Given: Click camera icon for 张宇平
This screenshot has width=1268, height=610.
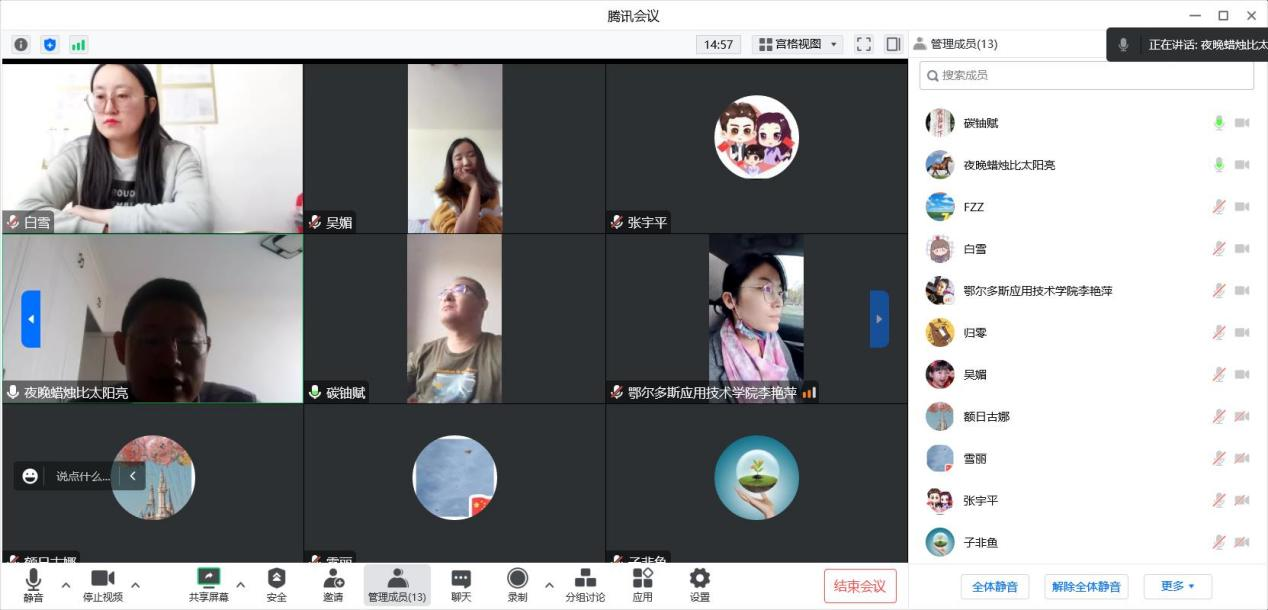Looking at the screenshot, I should (1242, 501).
